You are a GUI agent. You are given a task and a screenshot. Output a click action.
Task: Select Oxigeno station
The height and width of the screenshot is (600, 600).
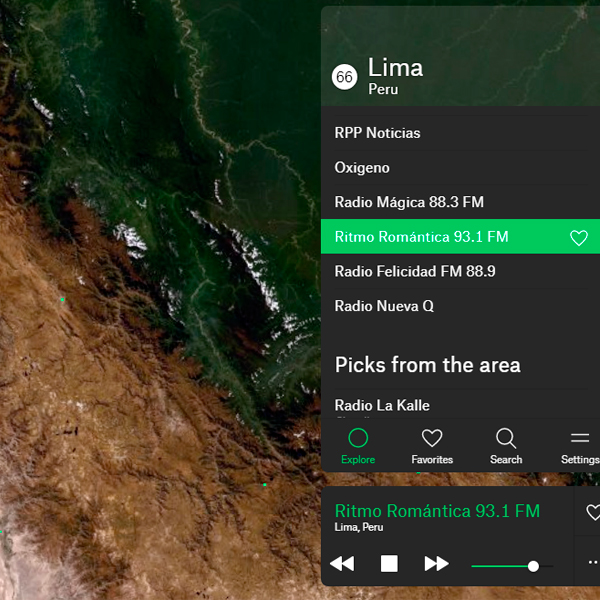(362, 168)
